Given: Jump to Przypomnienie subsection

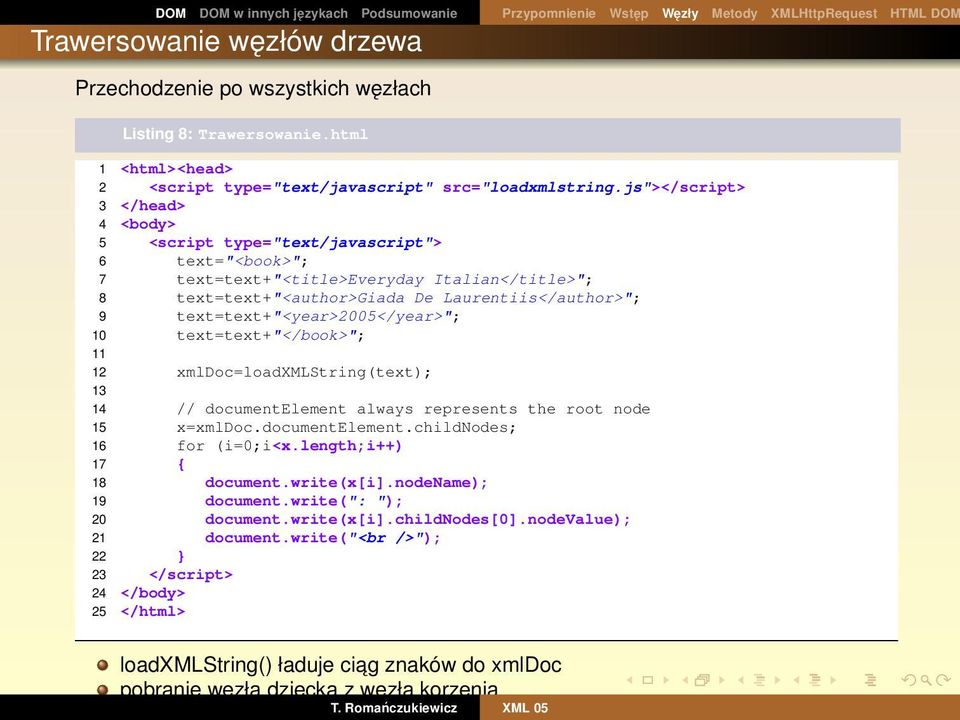Looking at the screenshot, I should pos(549,13).
